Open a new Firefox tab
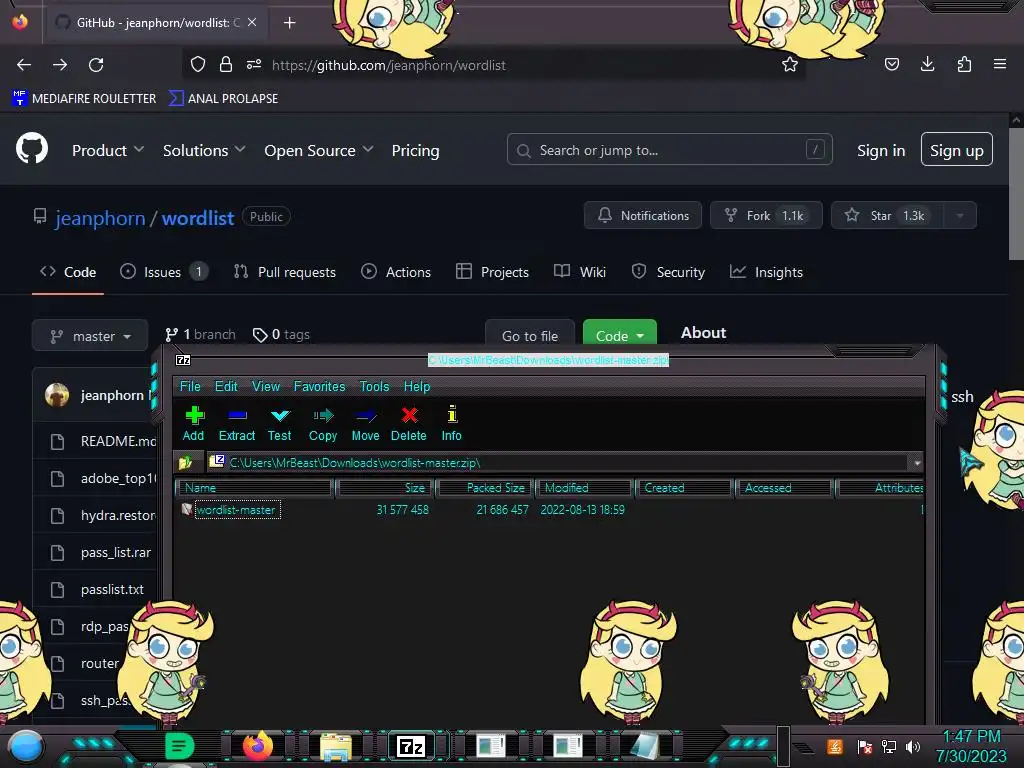The height and width of the screenshot is (768, 1024). 289,23
